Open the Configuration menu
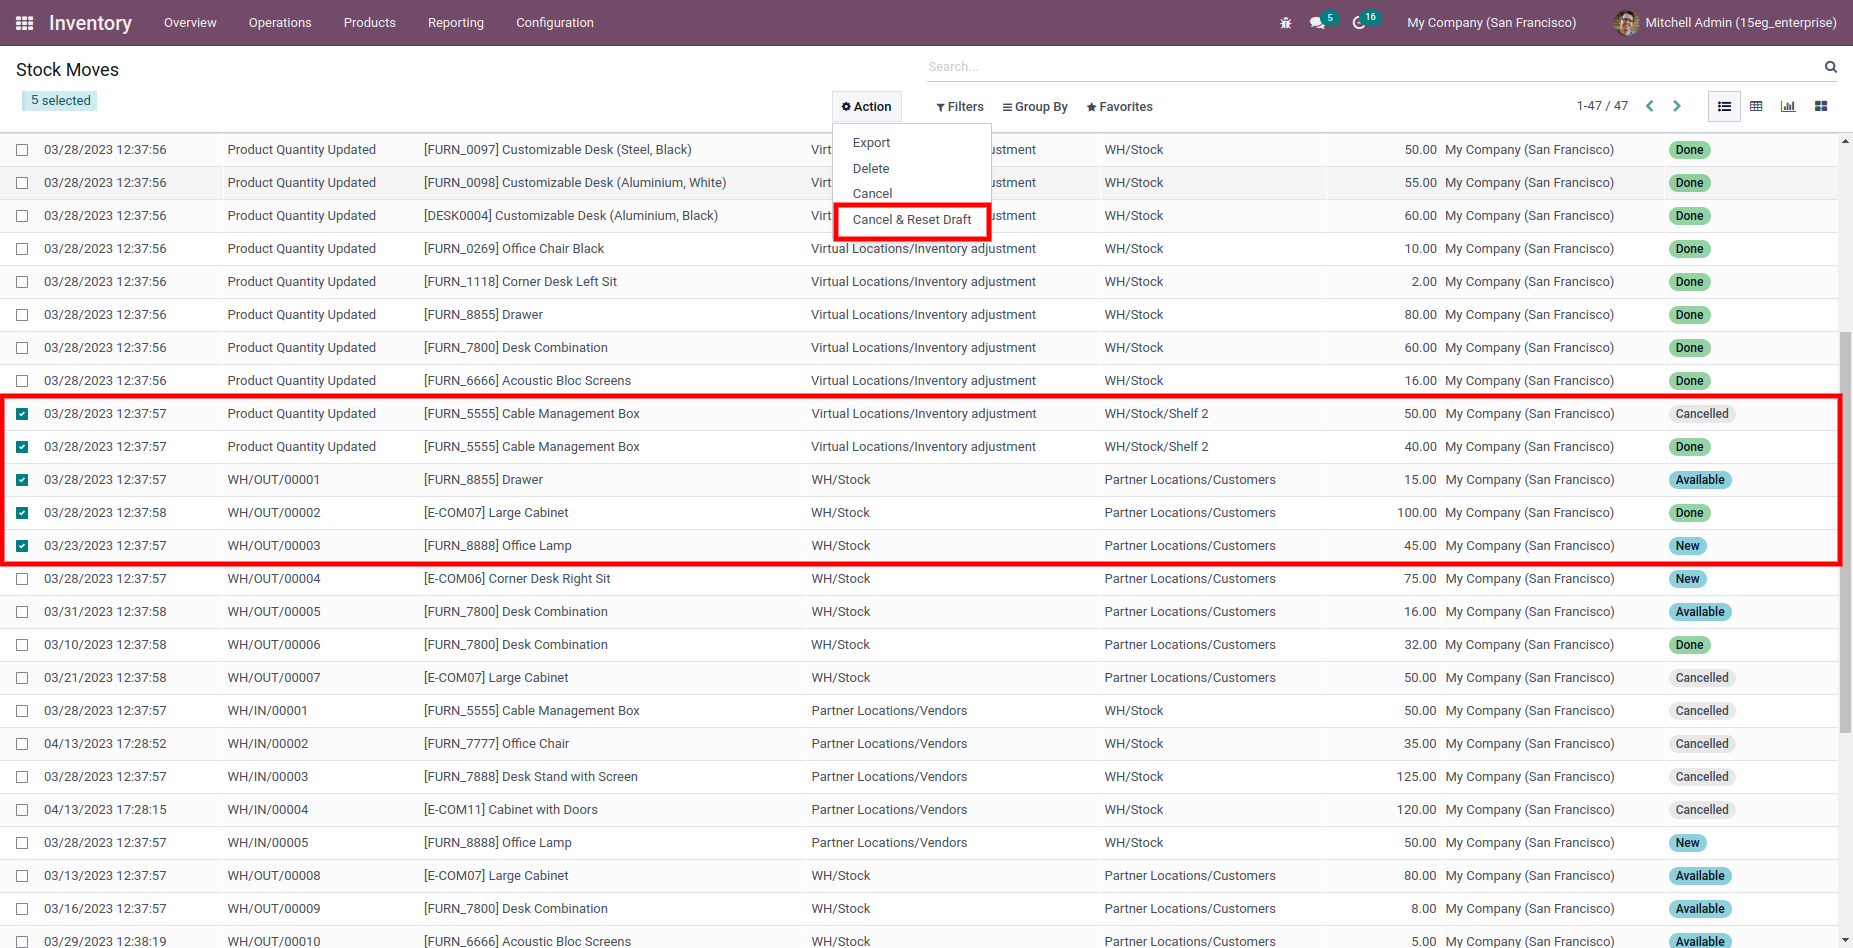The image size is (1853, 948). (555, 23)
